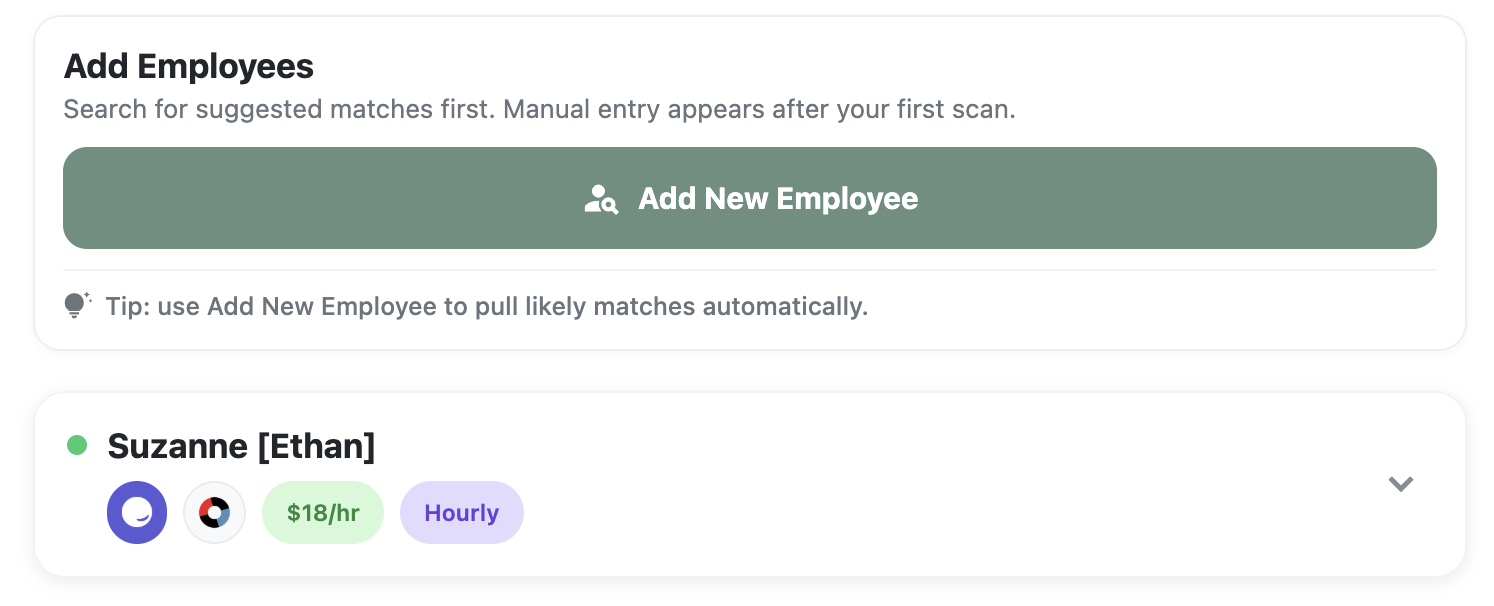This screenshot has height=606, width=1494.
Task: Expand the Suzanne [Ethan] row chevron
Action: (1400, 484)
